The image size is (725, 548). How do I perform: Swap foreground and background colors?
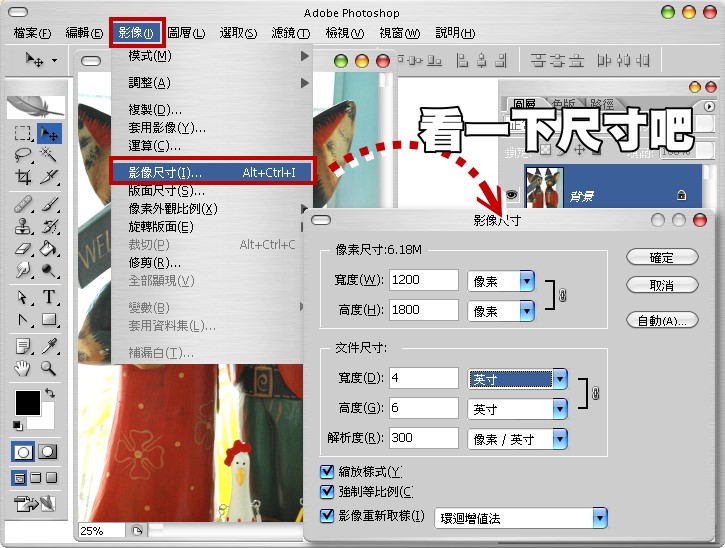point(50,394)
